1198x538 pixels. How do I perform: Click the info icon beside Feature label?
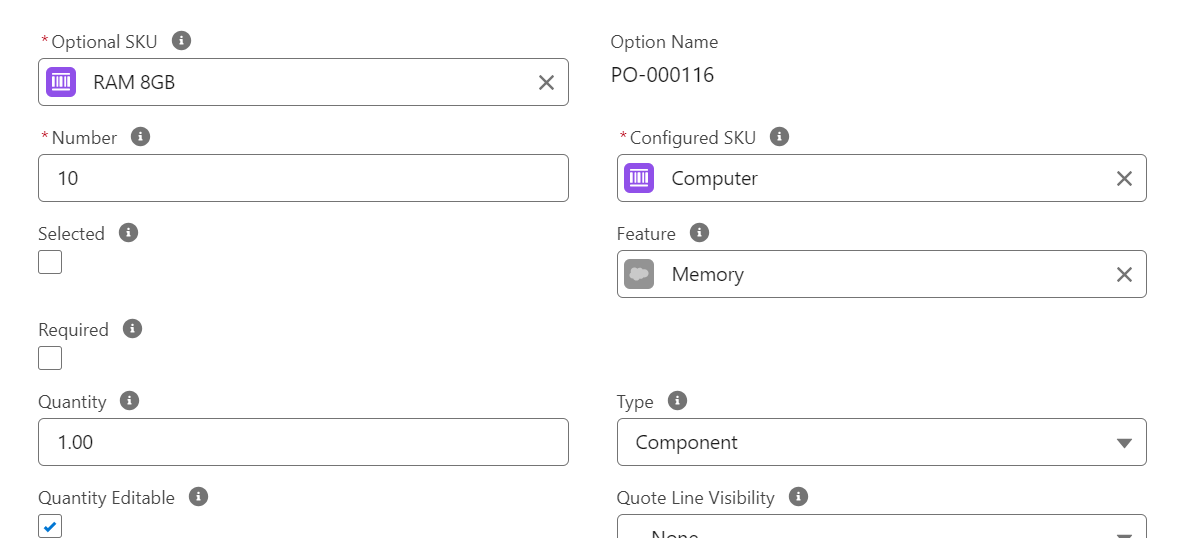(700, 233)
